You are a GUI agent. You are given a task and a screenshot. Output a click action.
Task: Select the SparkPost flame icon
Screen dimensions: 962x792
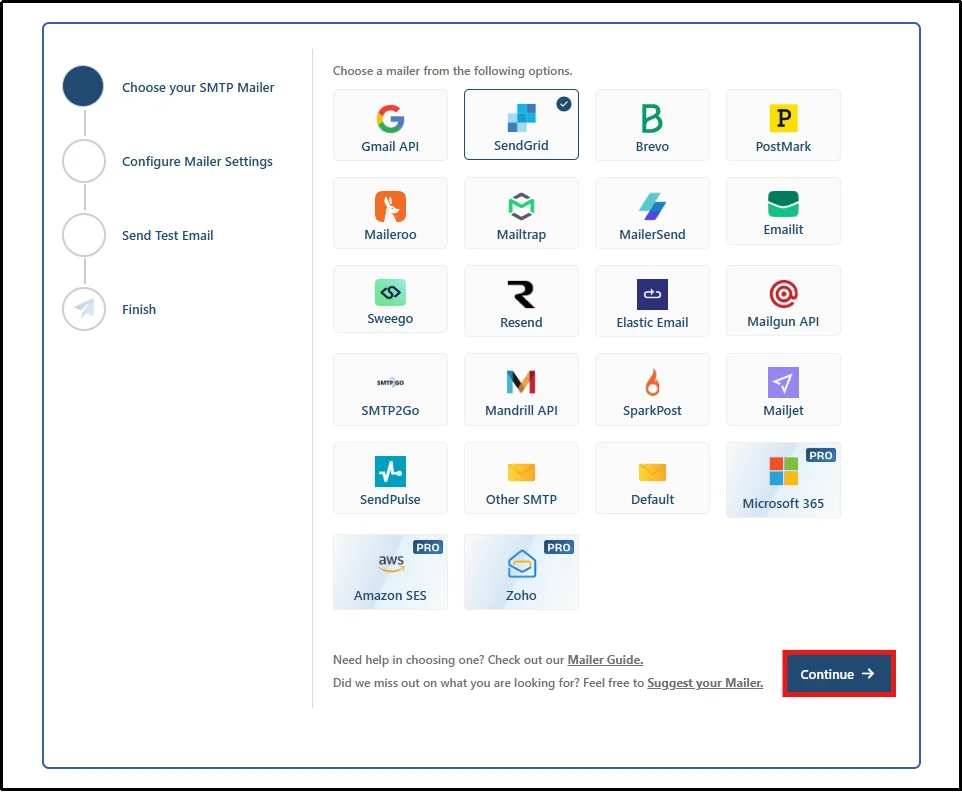pos(652,382)
